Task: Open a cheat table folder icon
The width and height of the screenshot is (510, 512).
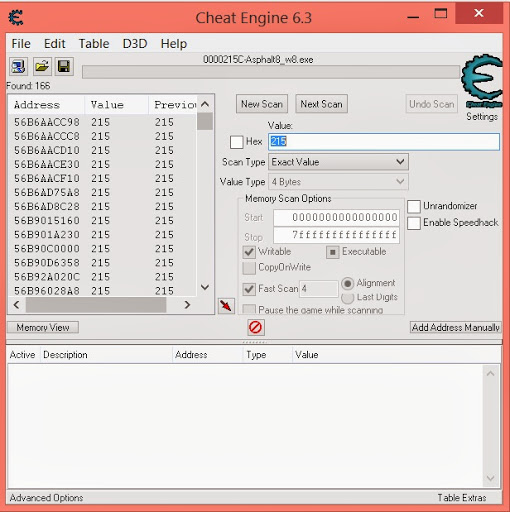Action: 42,67
